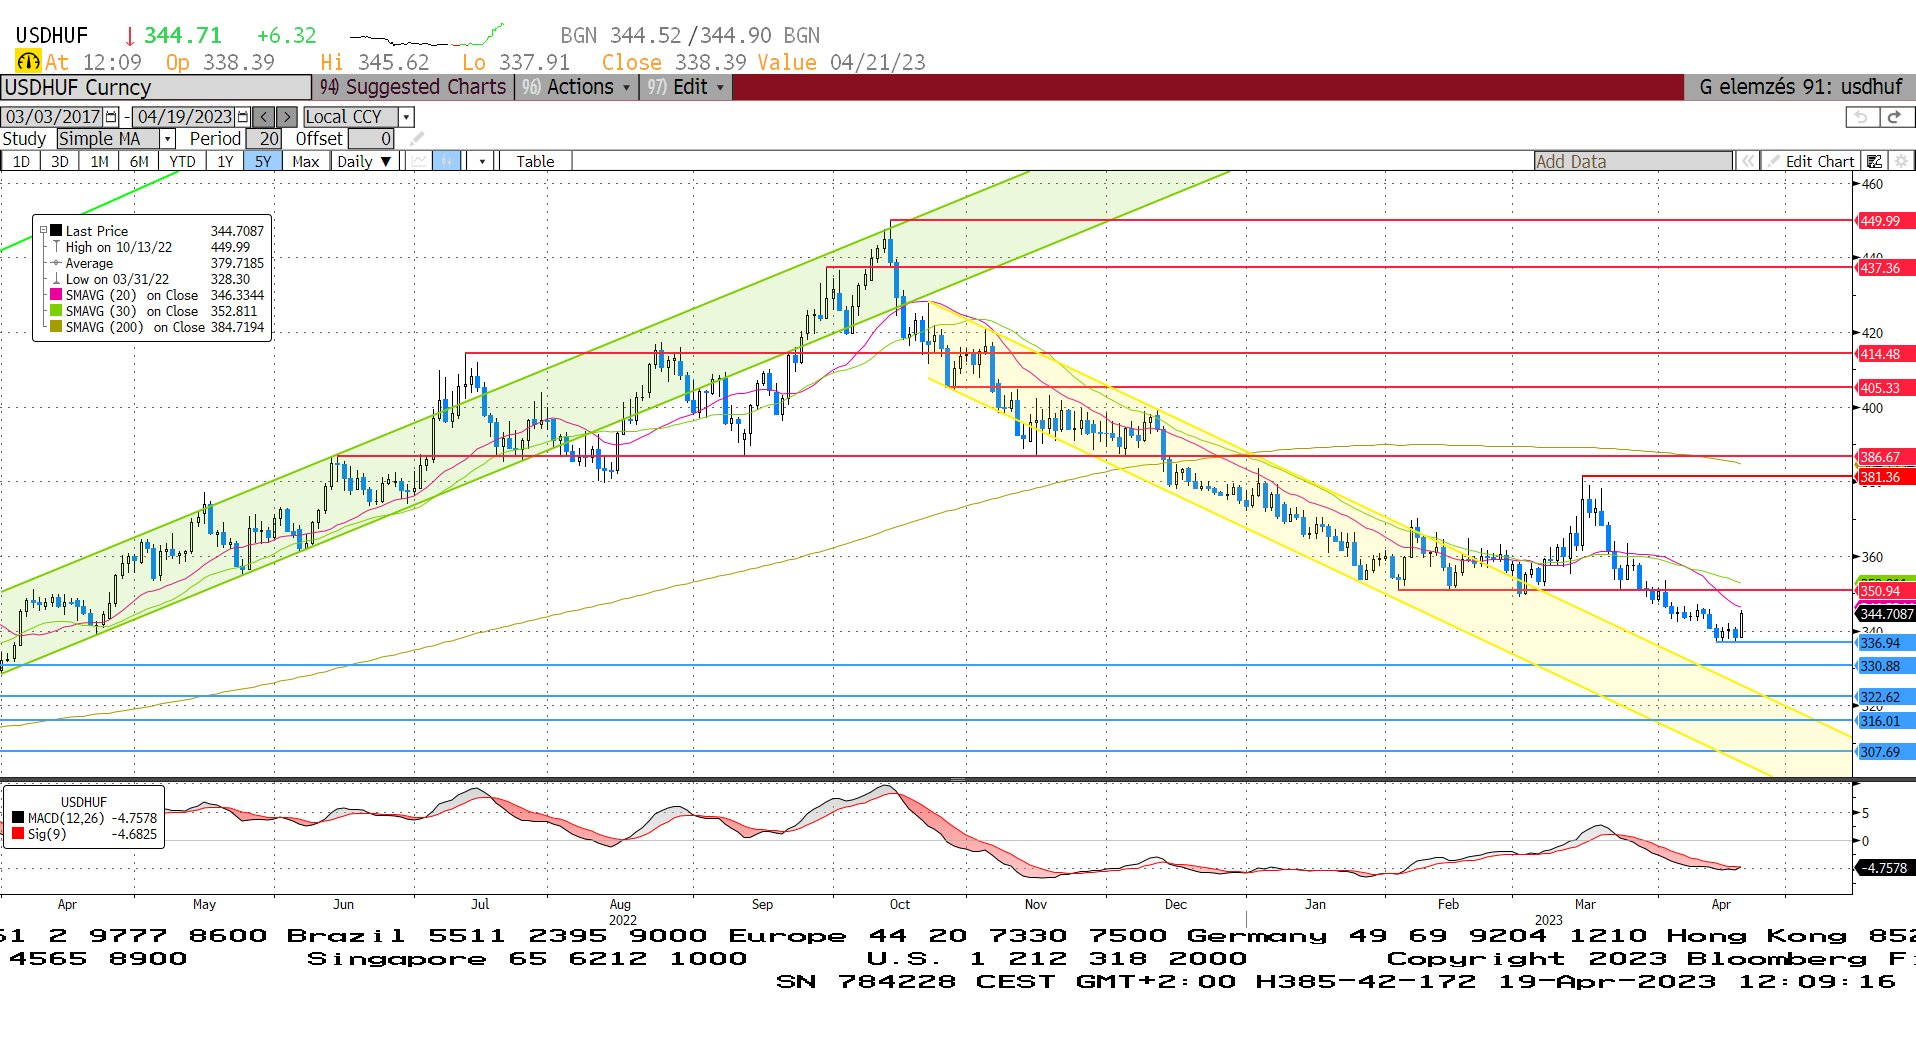Click the start date field 03/03/2017

(53, 117)
